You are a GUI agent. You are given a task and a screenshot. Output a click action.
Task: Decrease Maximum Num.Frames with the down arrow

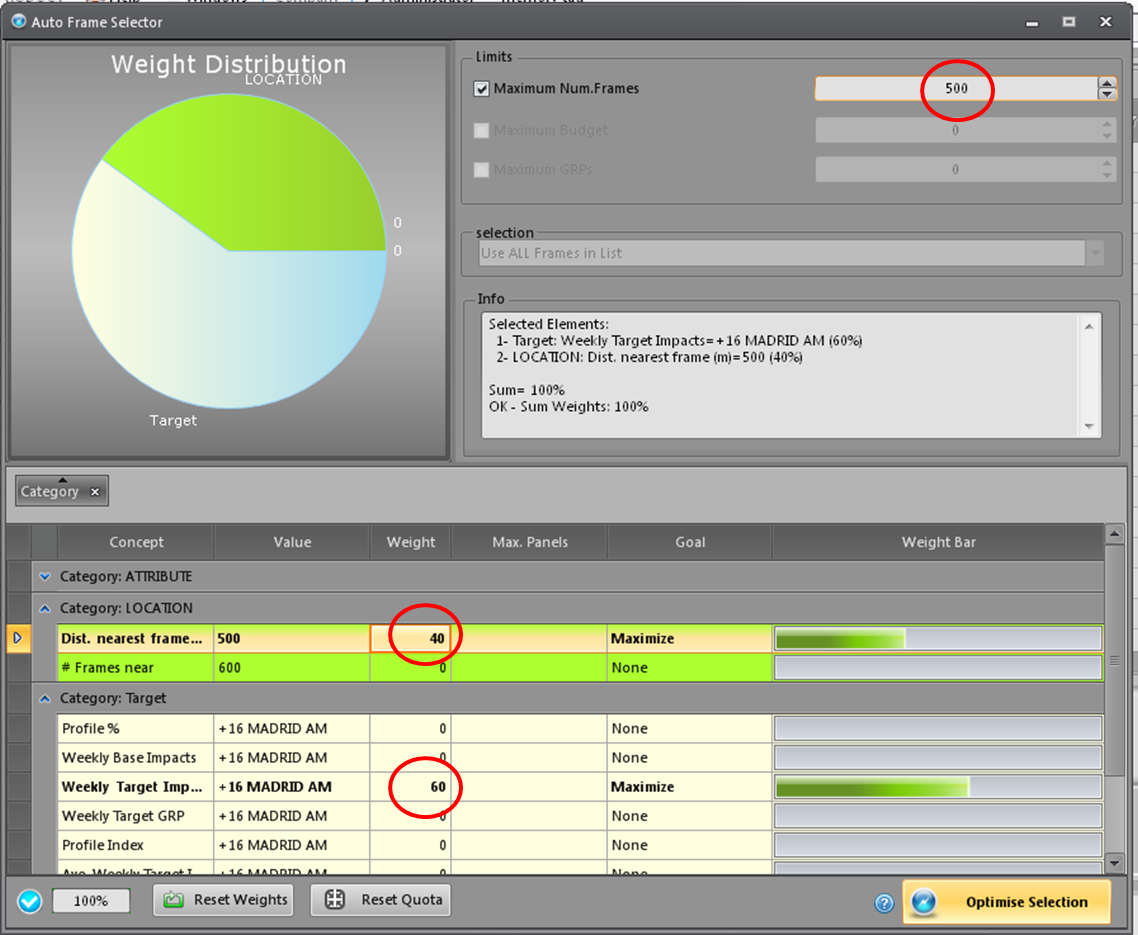(1106, 94)
